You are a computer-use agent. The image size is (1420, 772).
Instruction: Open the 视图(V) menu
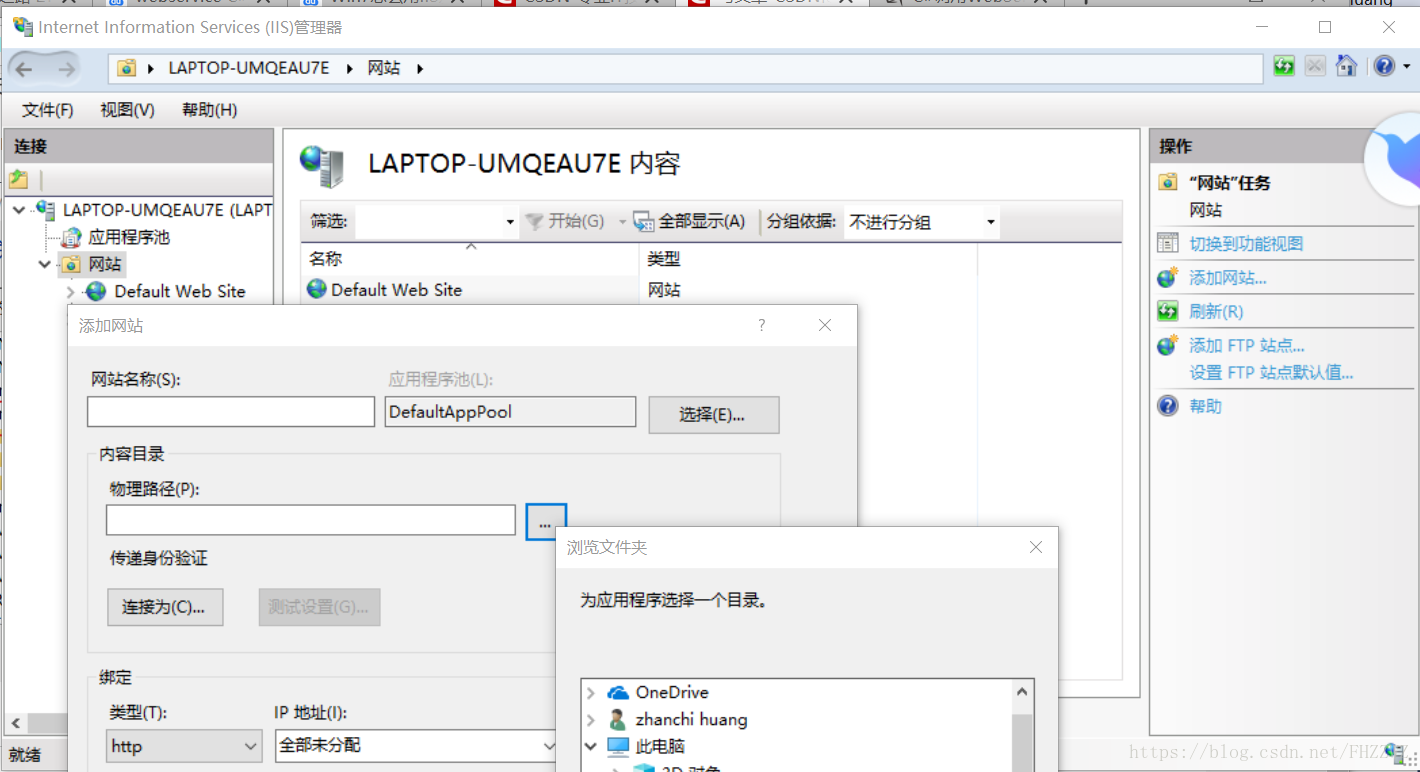(127, 110)
